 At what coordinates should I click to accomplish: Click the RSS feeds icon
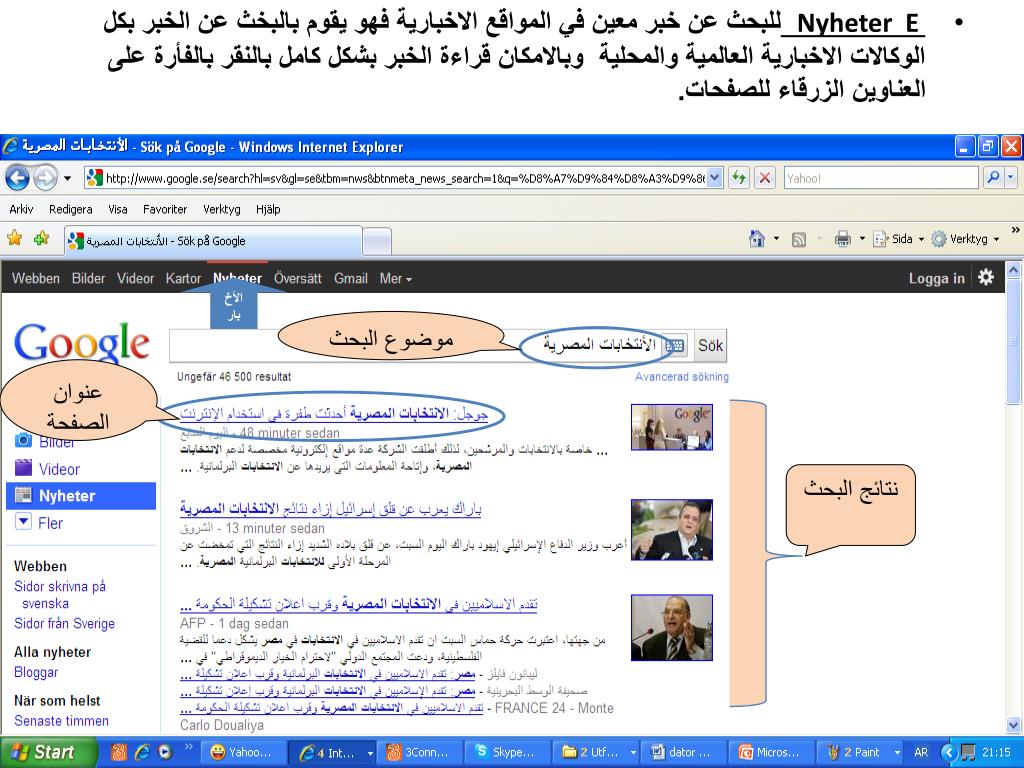tap(798, 240)
